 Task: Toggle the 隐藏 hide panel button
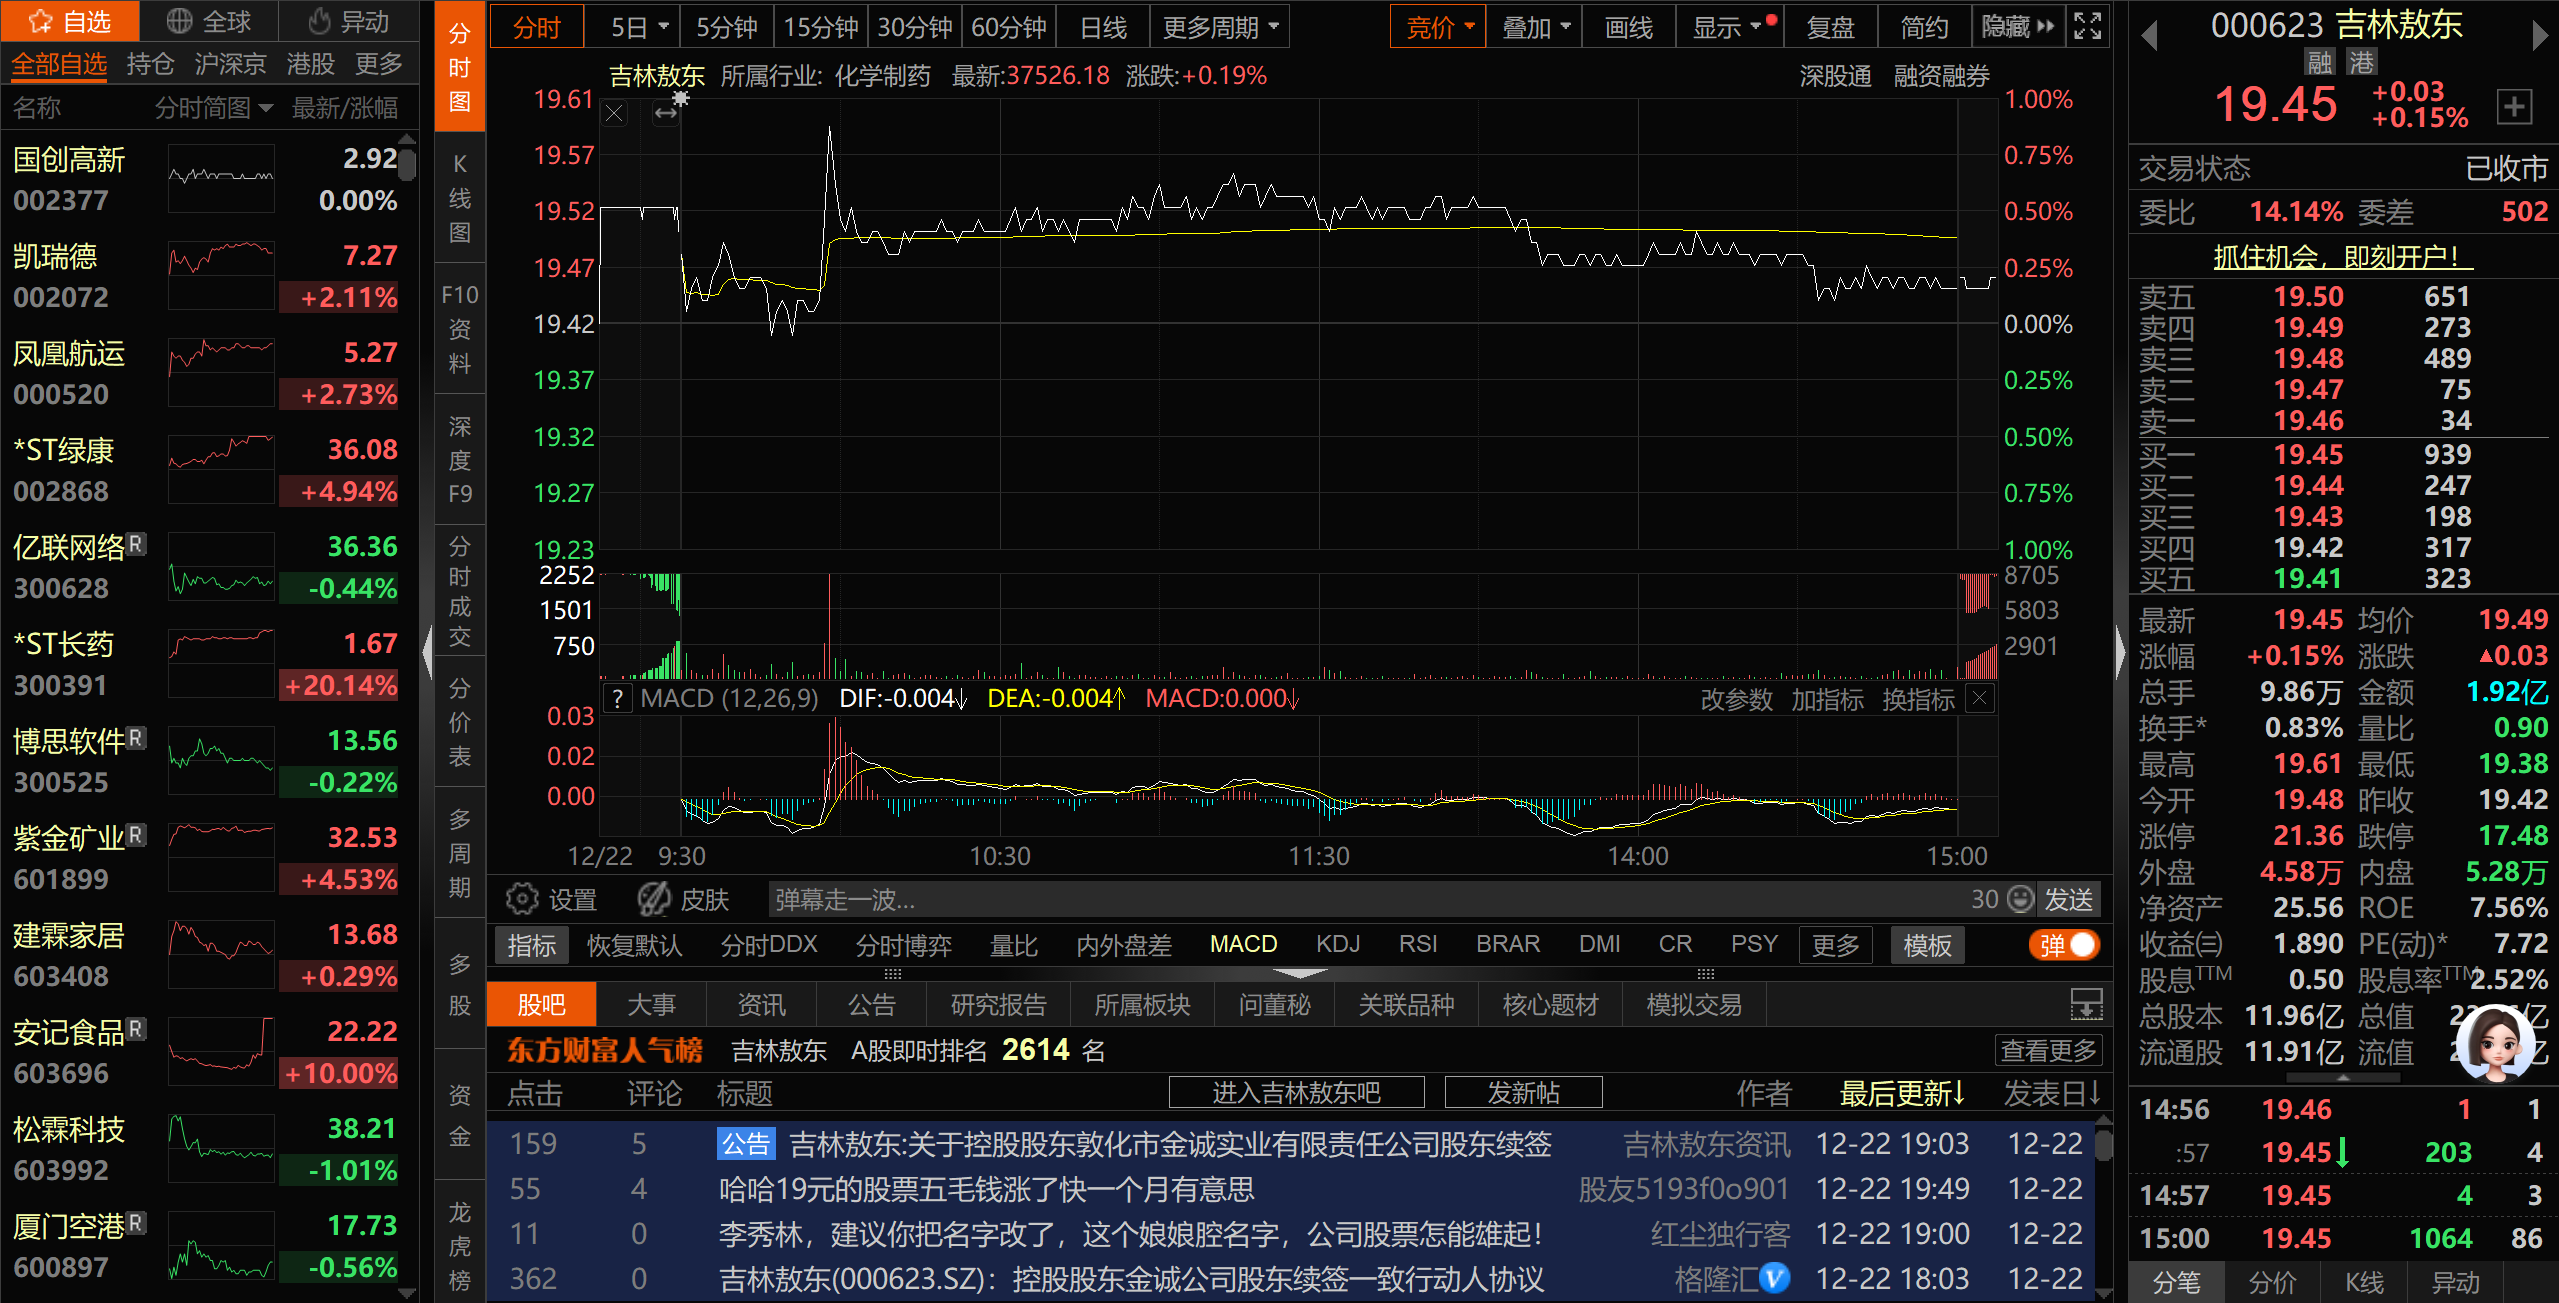[2018, 27]
